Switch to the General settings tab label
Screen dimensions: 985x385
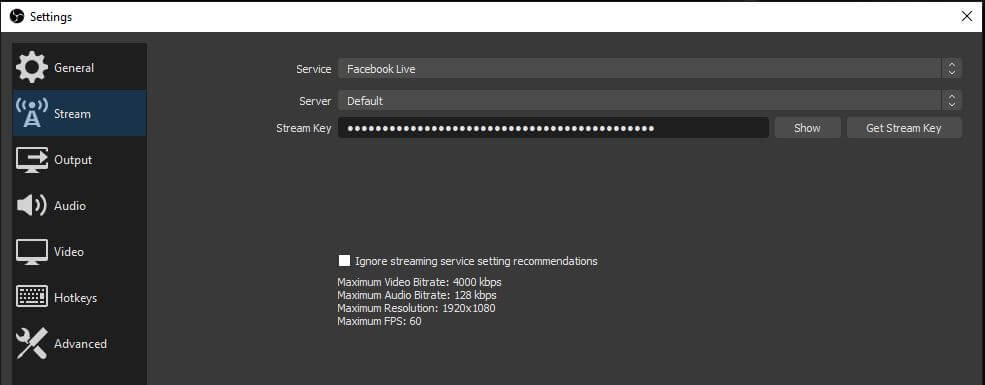74,68
